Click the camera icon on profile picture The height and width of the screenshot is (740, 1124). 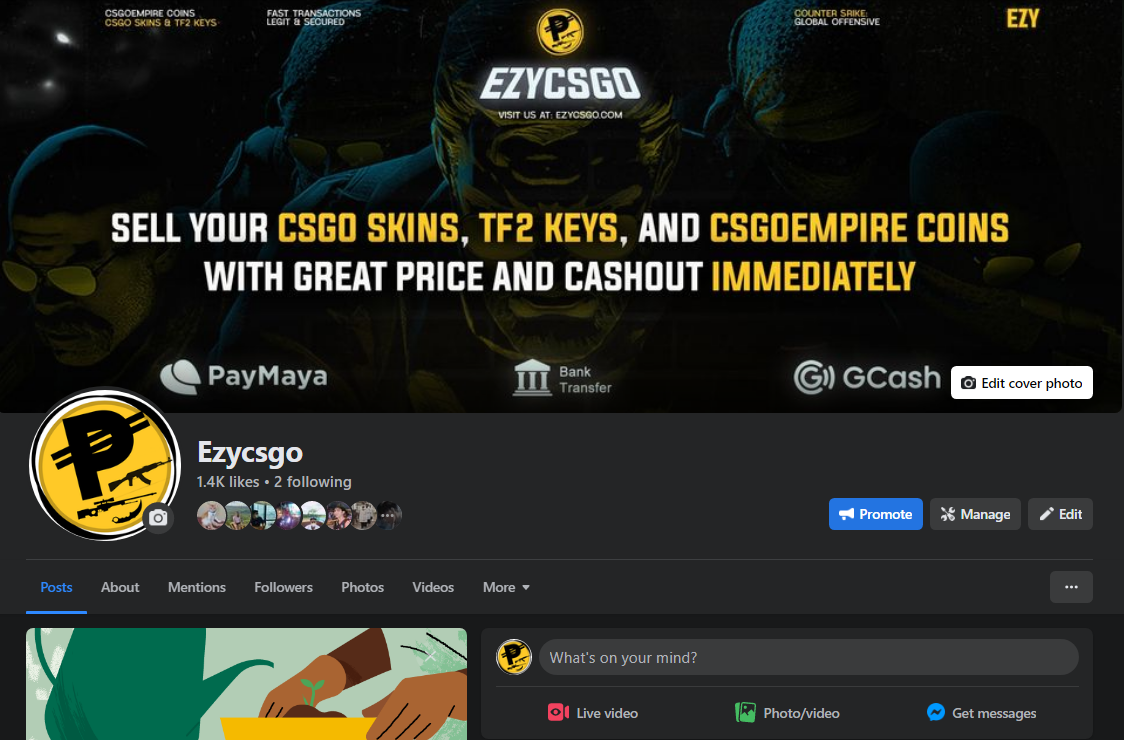pyautogui.click(x=158, y=518)
